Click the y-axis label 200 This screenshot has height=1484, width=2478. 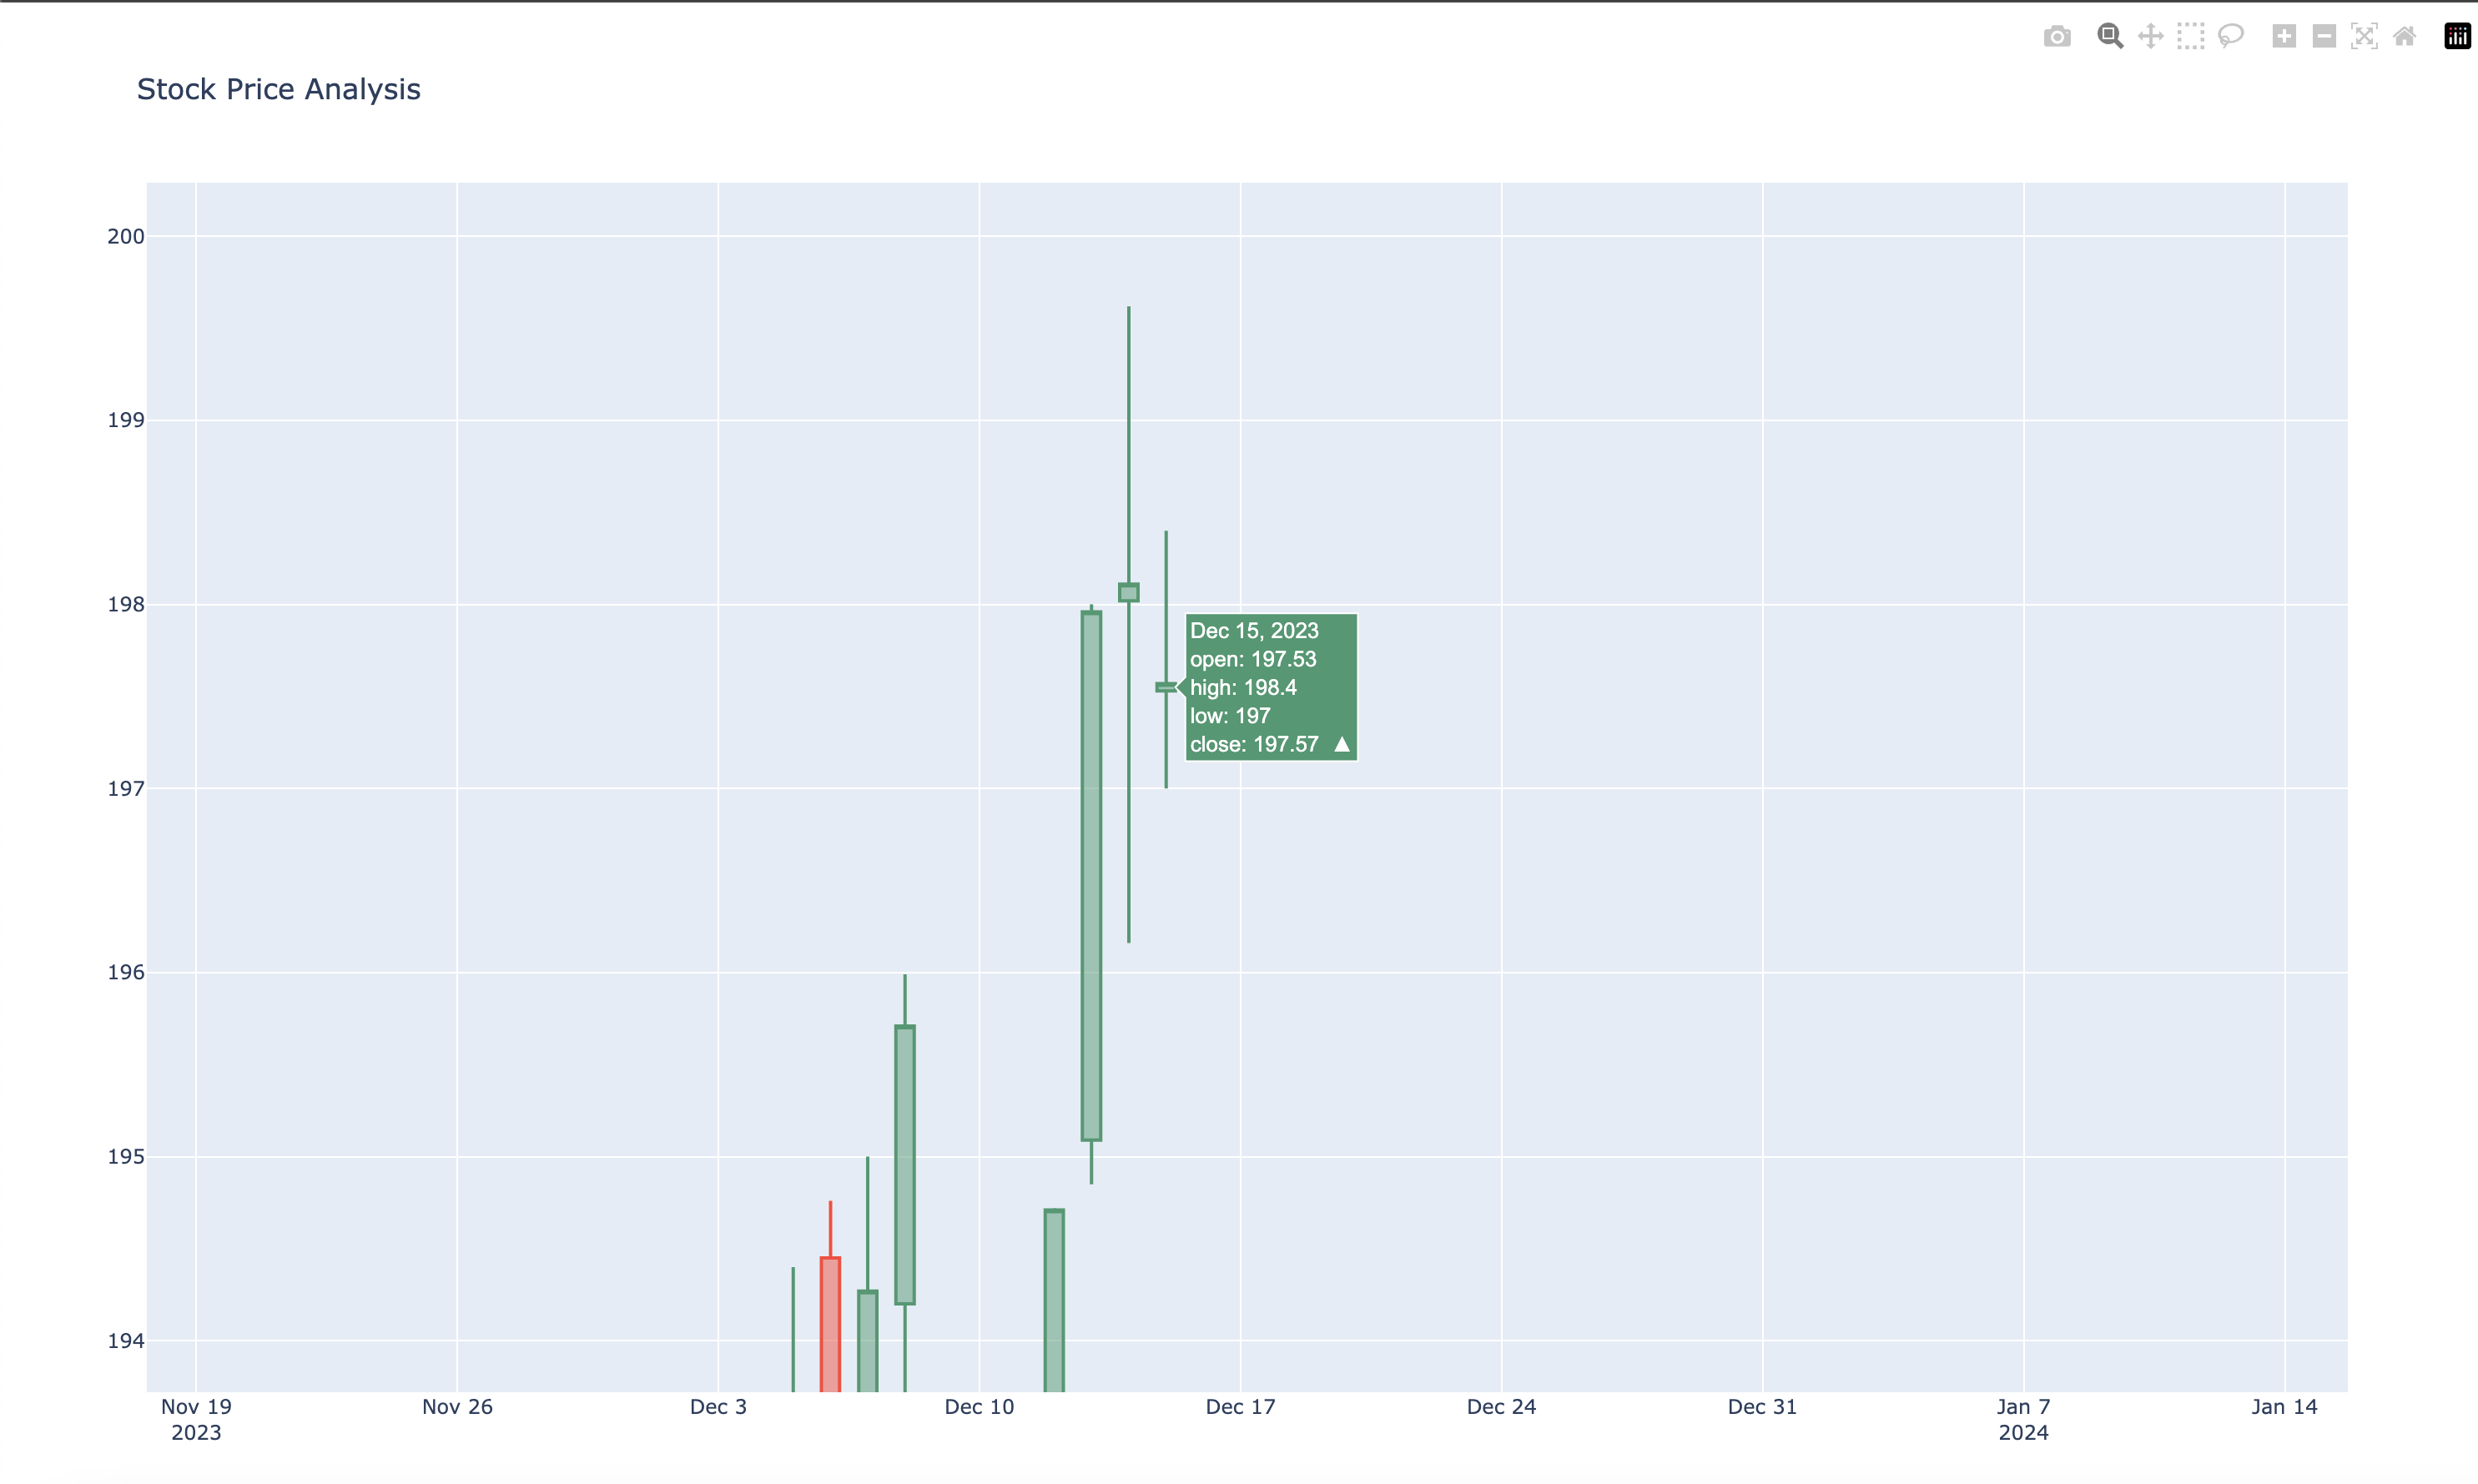(x=126, y=237)
